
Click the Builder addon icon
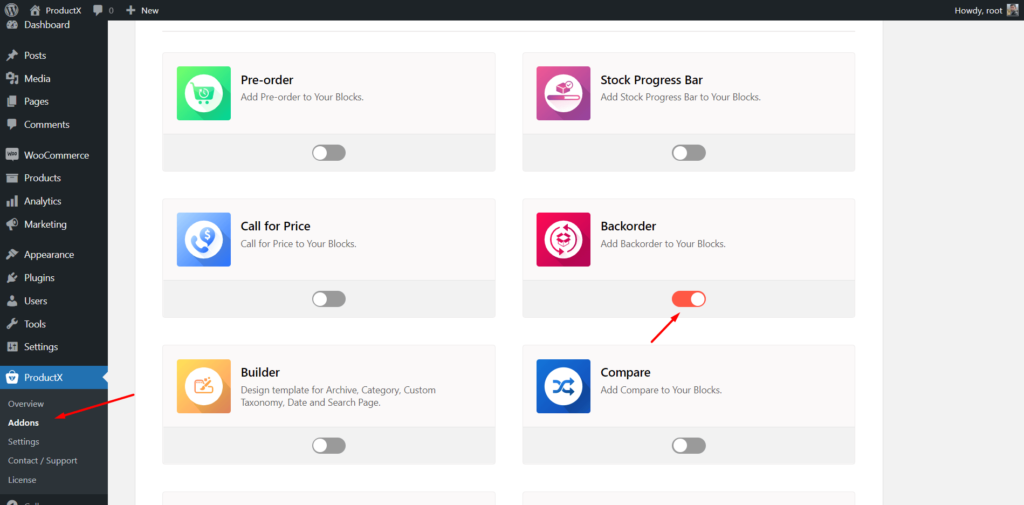pos(204,386)
